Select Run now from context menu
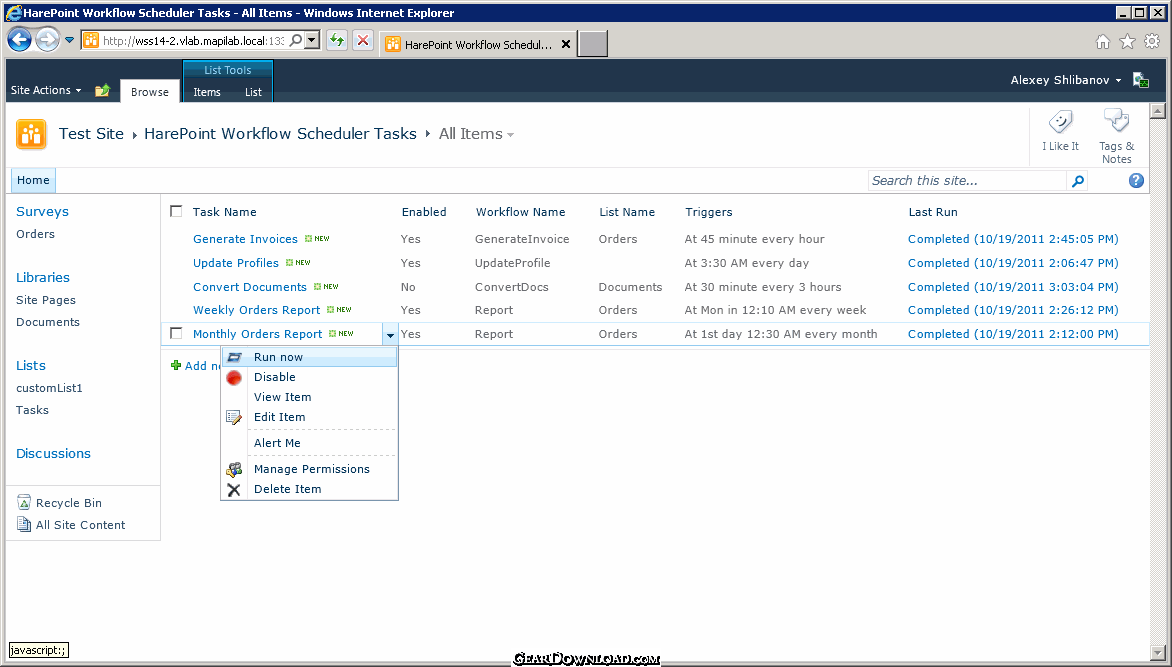Image resolution: width=1172 pixels, height=667 pixels. [309, 357]
